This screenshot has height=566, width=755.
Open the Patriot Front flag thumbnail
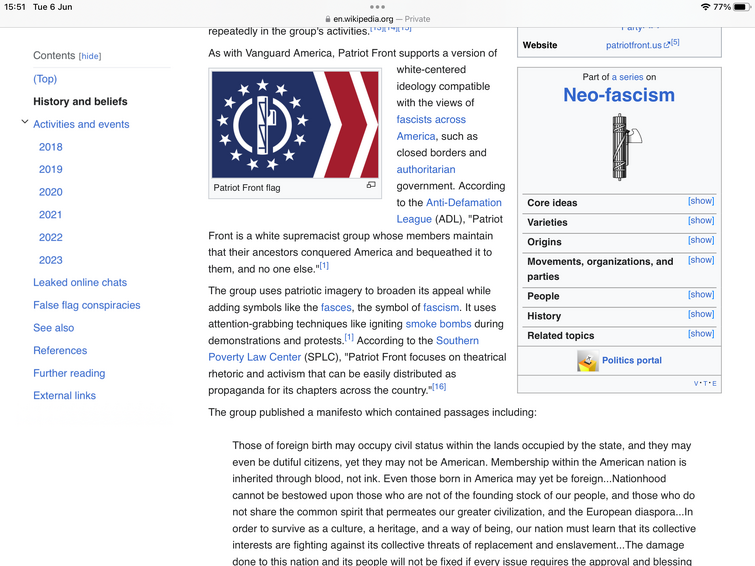point(295,125)
